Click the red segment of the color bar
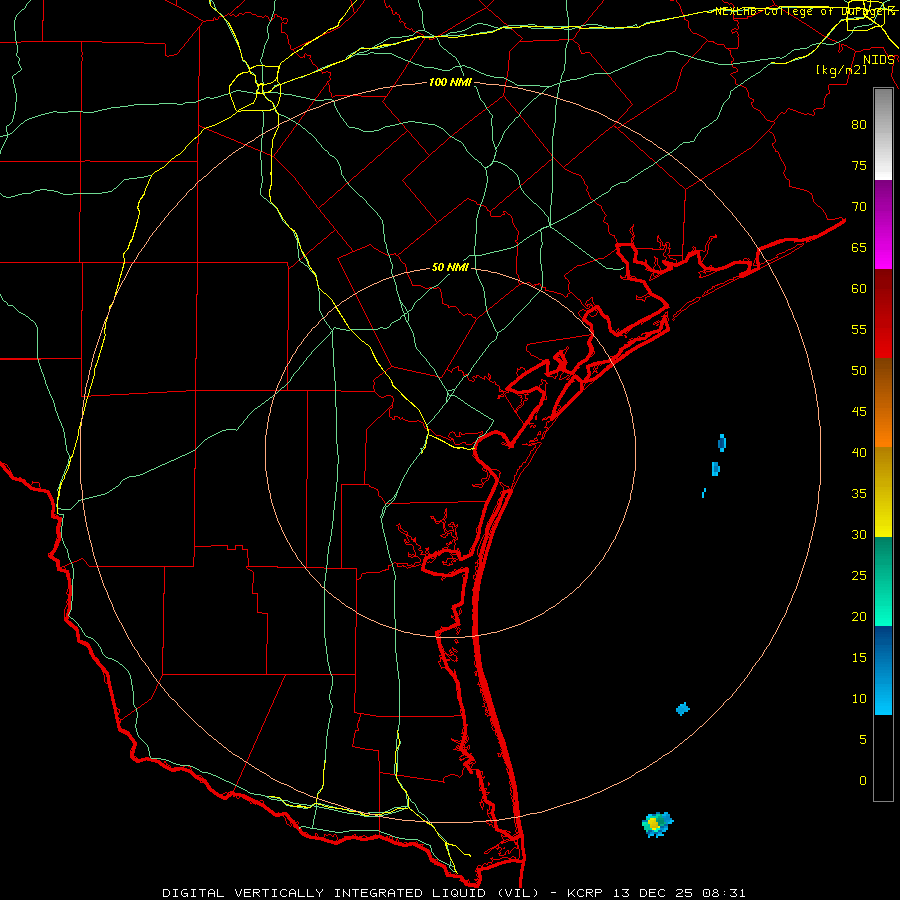 pos(883,313)
